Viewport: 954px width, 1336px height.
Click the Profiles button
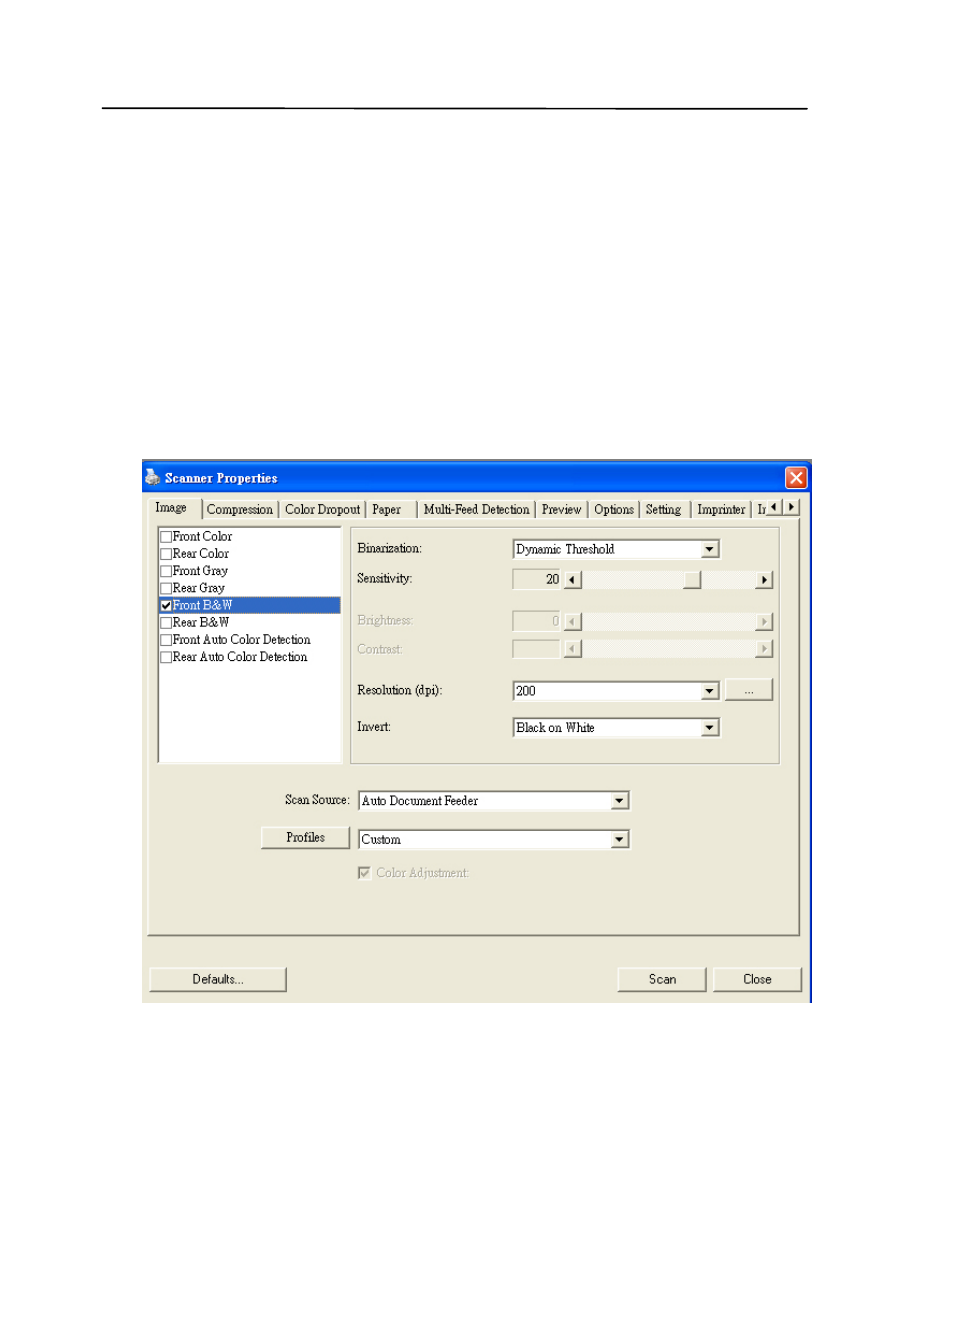pos(305,838)
